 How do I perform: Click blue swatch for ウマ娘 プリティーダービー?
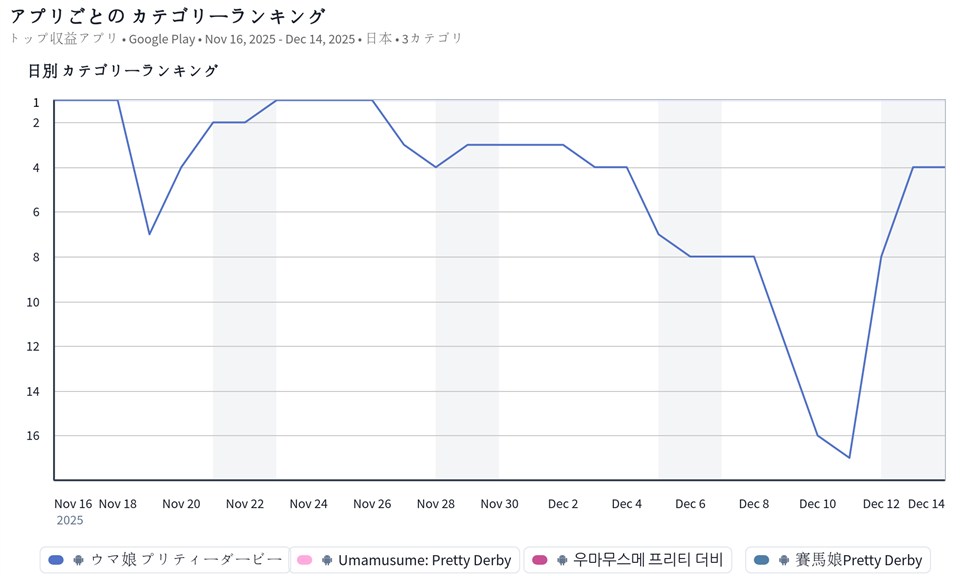pos(56,560)
